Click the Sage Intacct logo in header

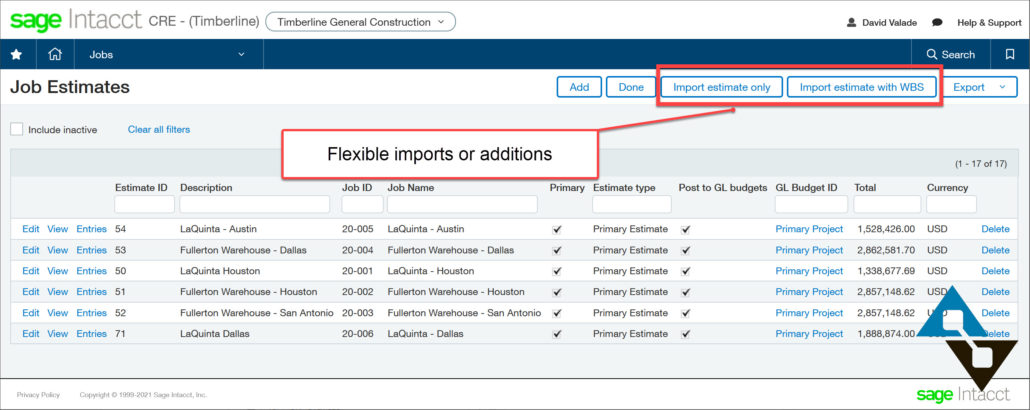click(76, 22)
